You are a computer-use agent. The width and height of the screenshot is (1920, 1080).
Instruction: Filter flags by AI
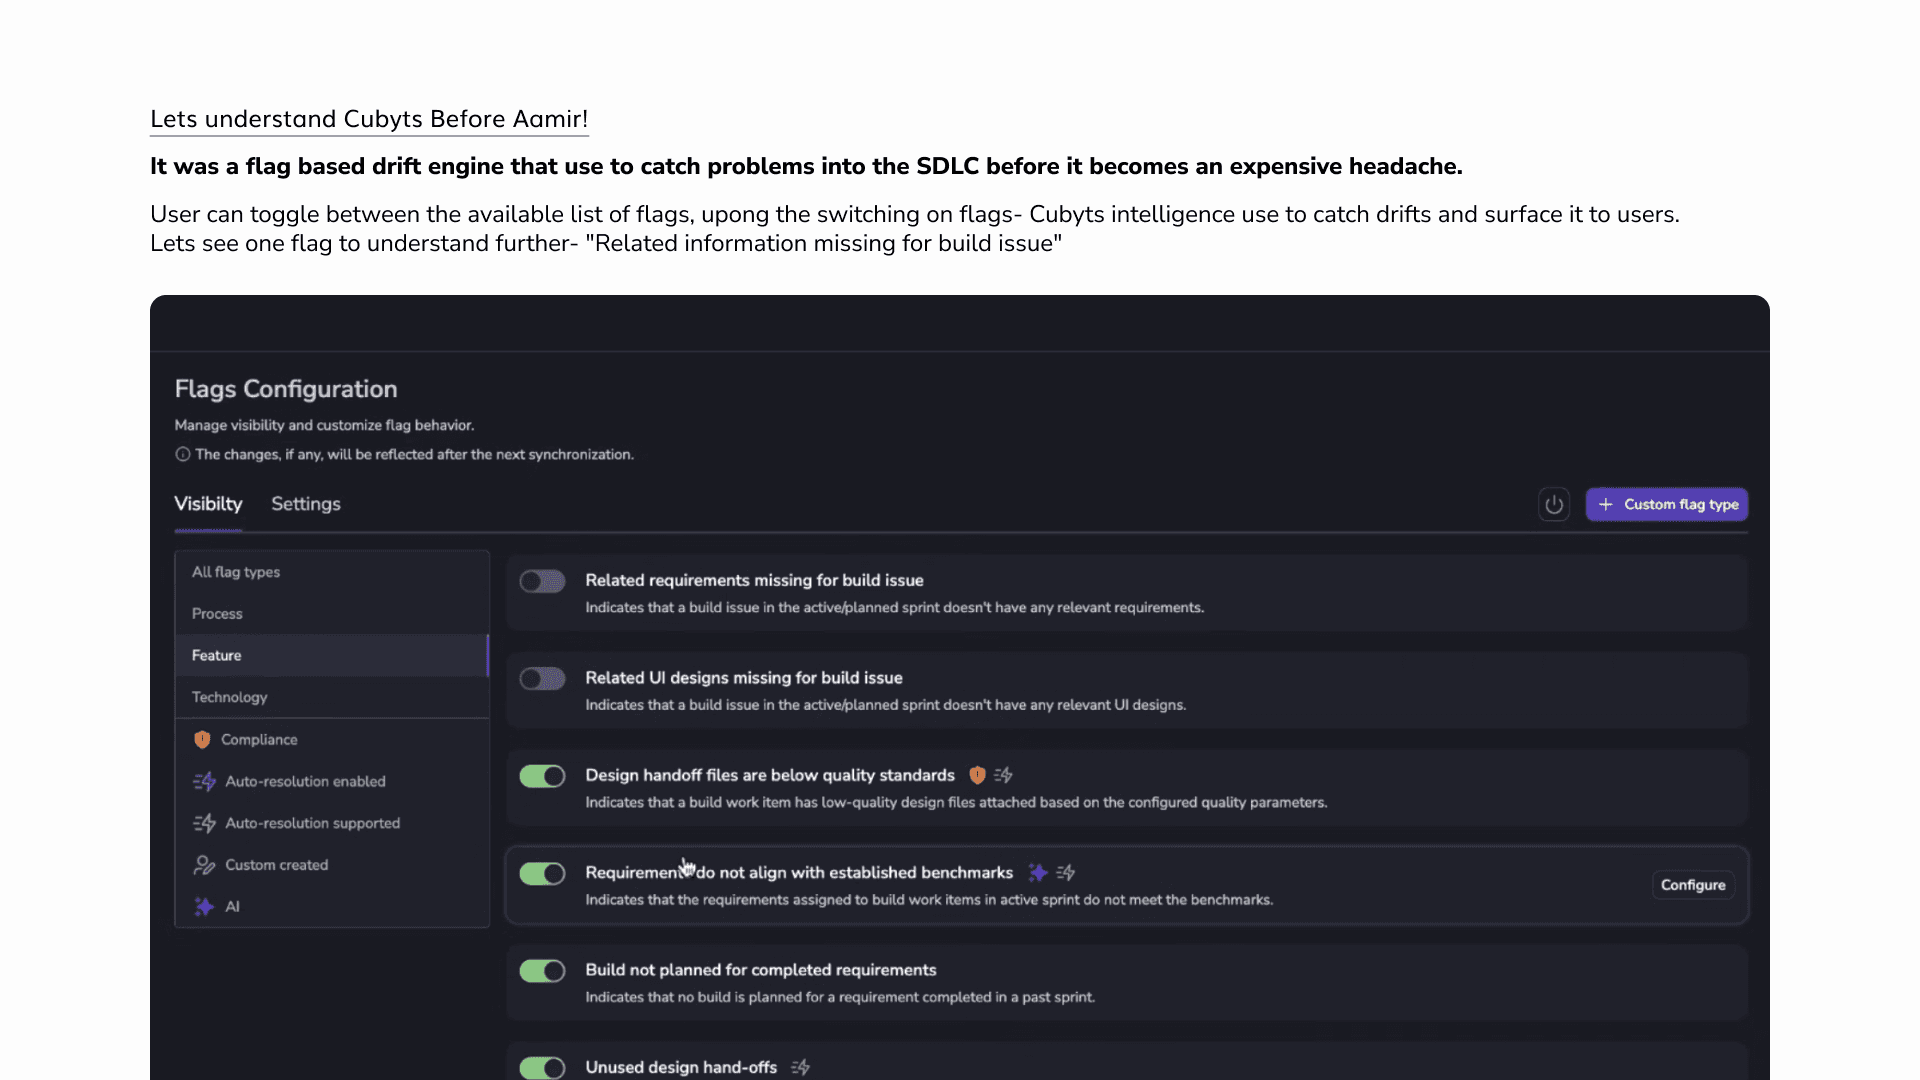click(332, 907)
